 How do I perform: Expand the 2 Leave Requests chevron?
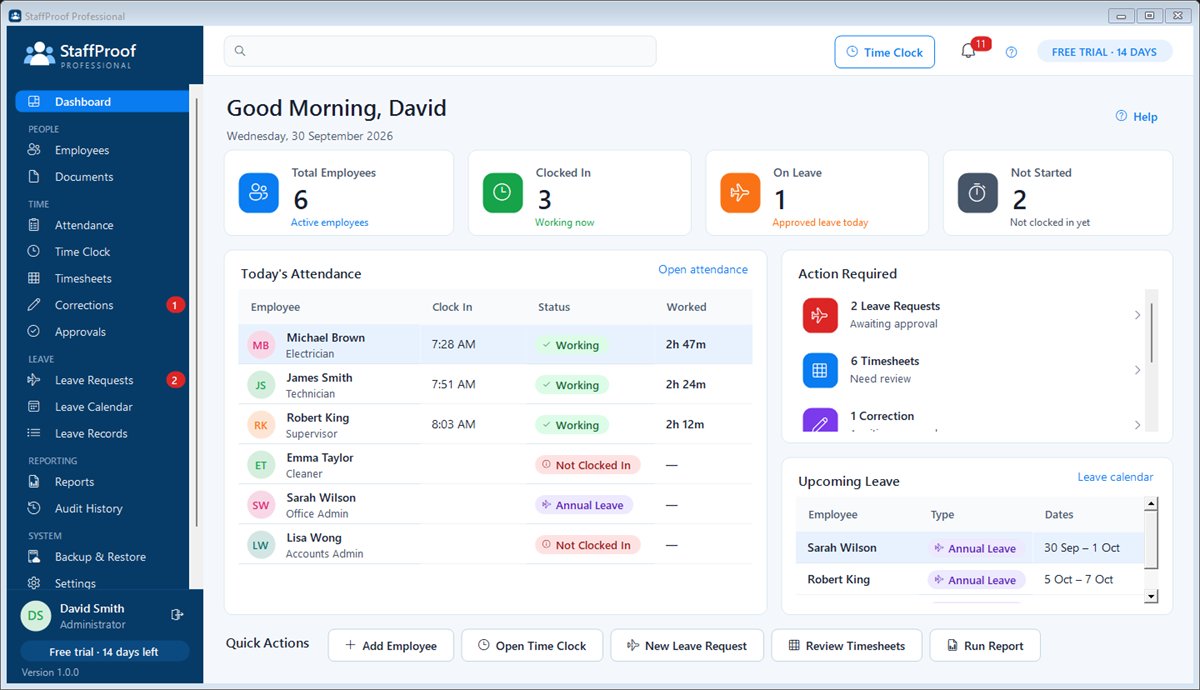coord(1137,315)
